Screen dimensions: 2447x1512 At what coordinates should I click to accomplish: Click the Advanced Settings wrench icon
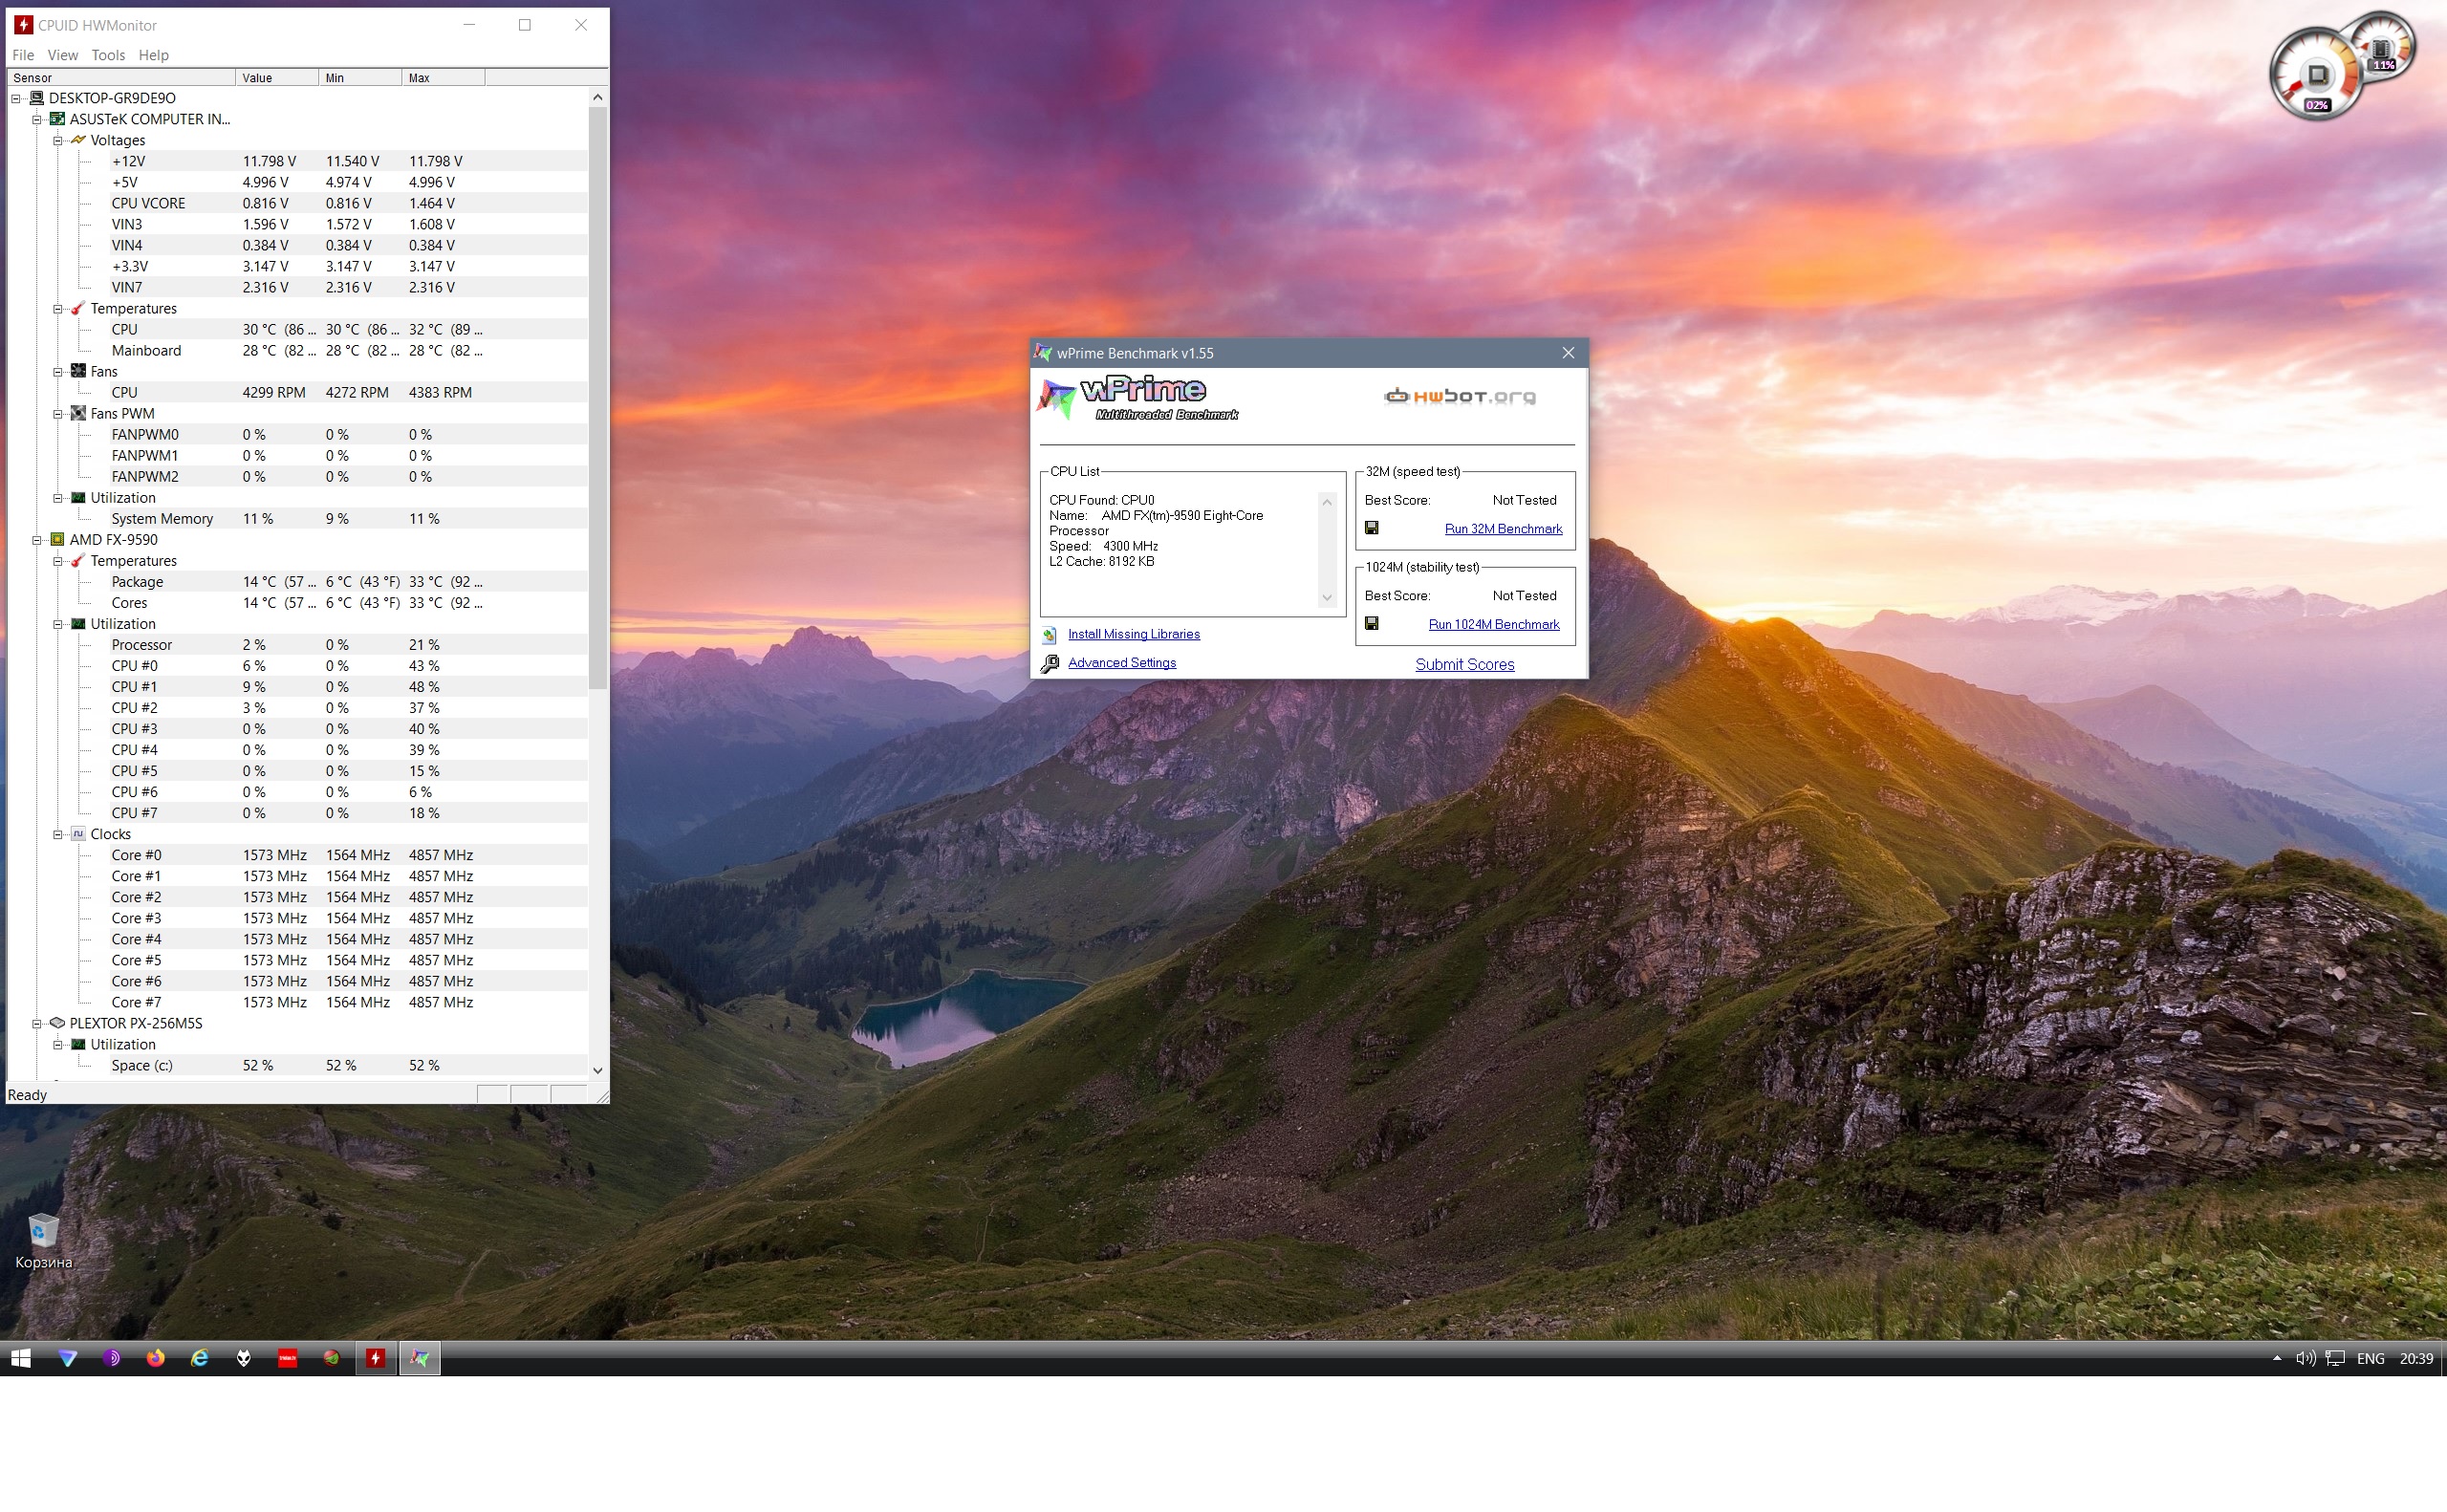1049,664
